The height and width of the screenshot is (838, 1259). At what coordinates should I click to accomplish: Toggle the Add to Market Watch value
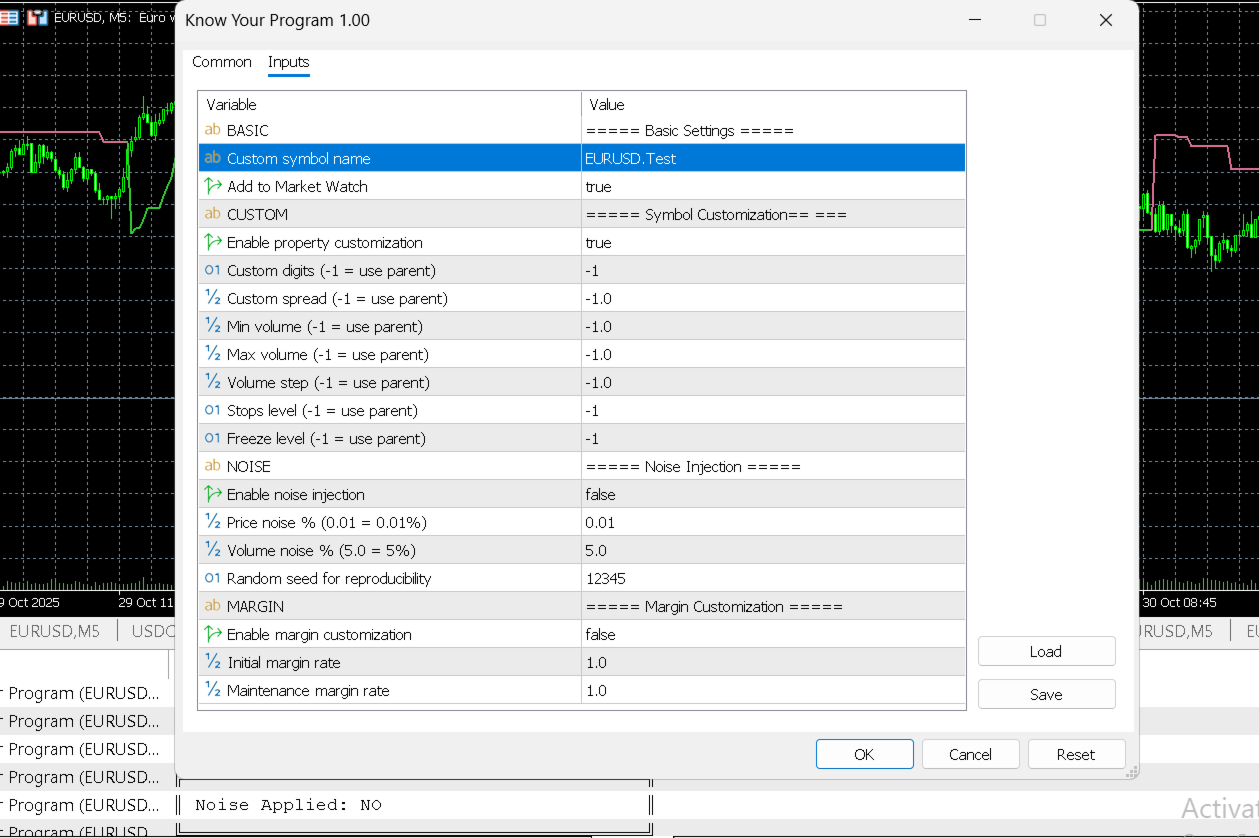click(772, 186)
